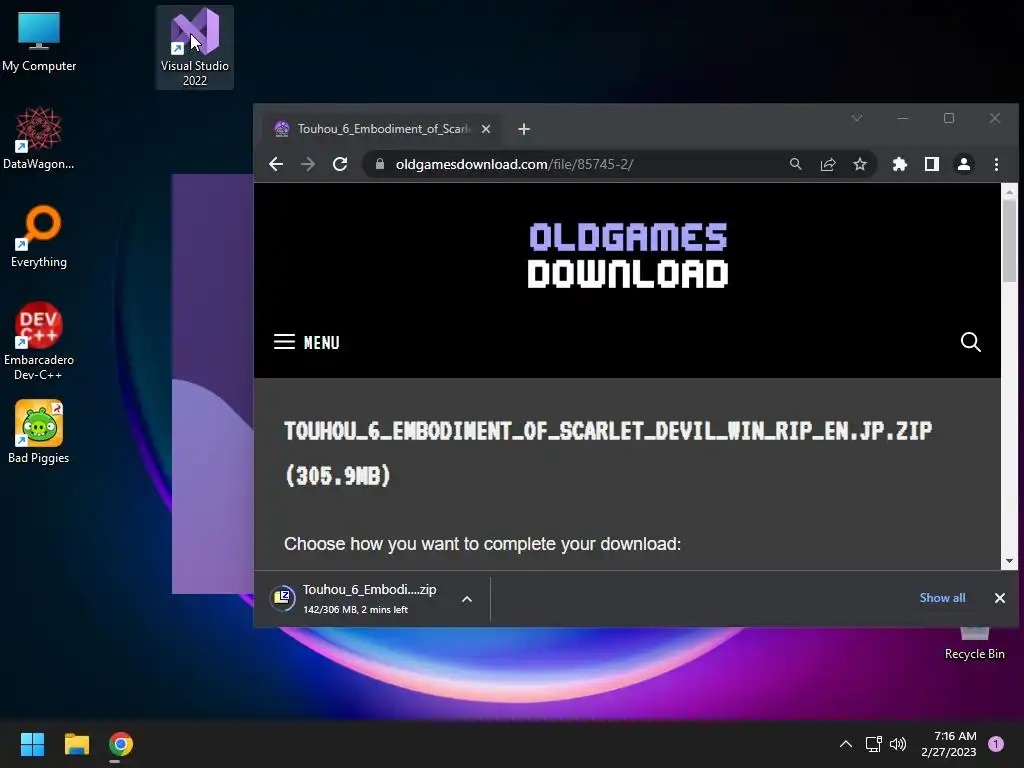Go back to the previous page in Chrome
This screenshot has width=1024, height=768.
click(276, 164)
